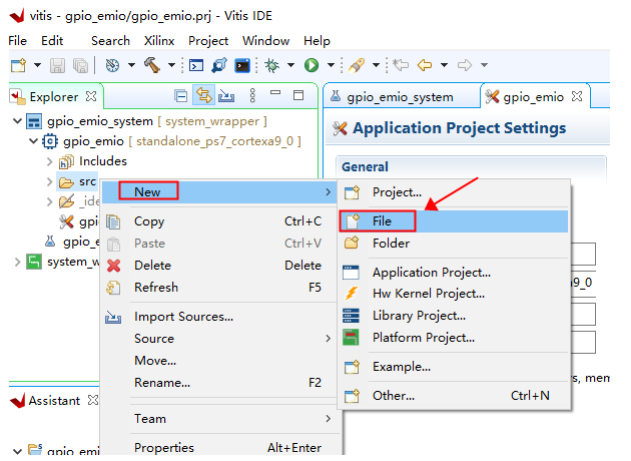This screenshot has width=631, height=461.
Task: Select Folder in the New submenu
Action: (x=454, y=243)
